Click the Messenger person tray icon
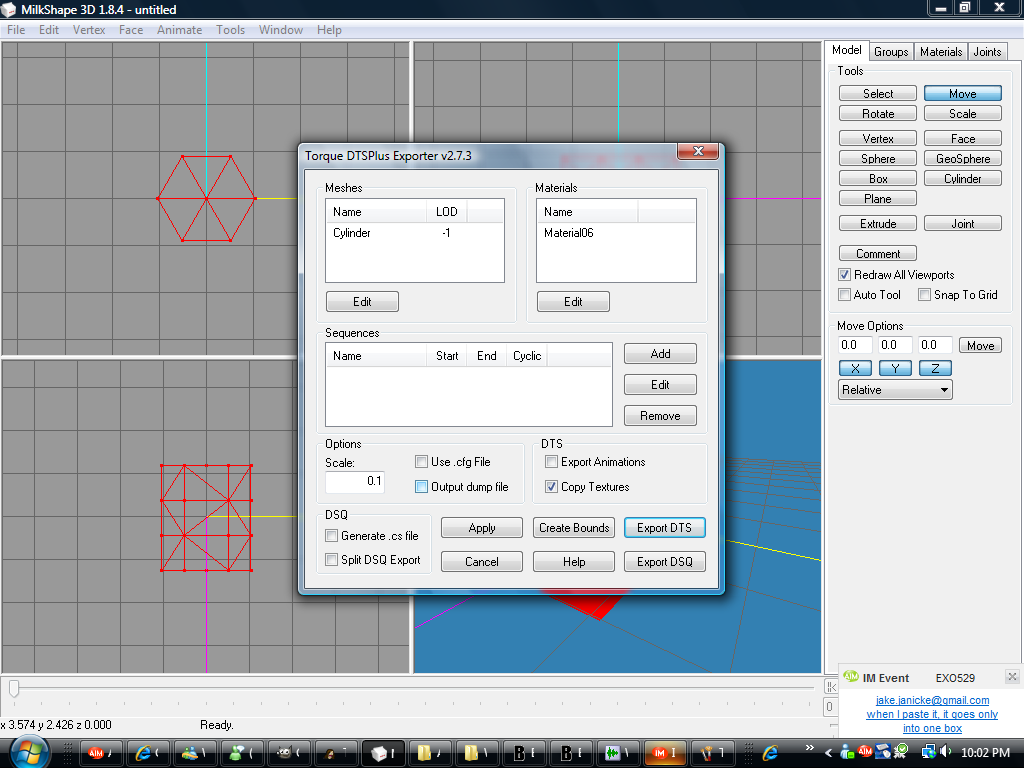Viewport: 1024px width, 768px height. click(x=846, y=752)
